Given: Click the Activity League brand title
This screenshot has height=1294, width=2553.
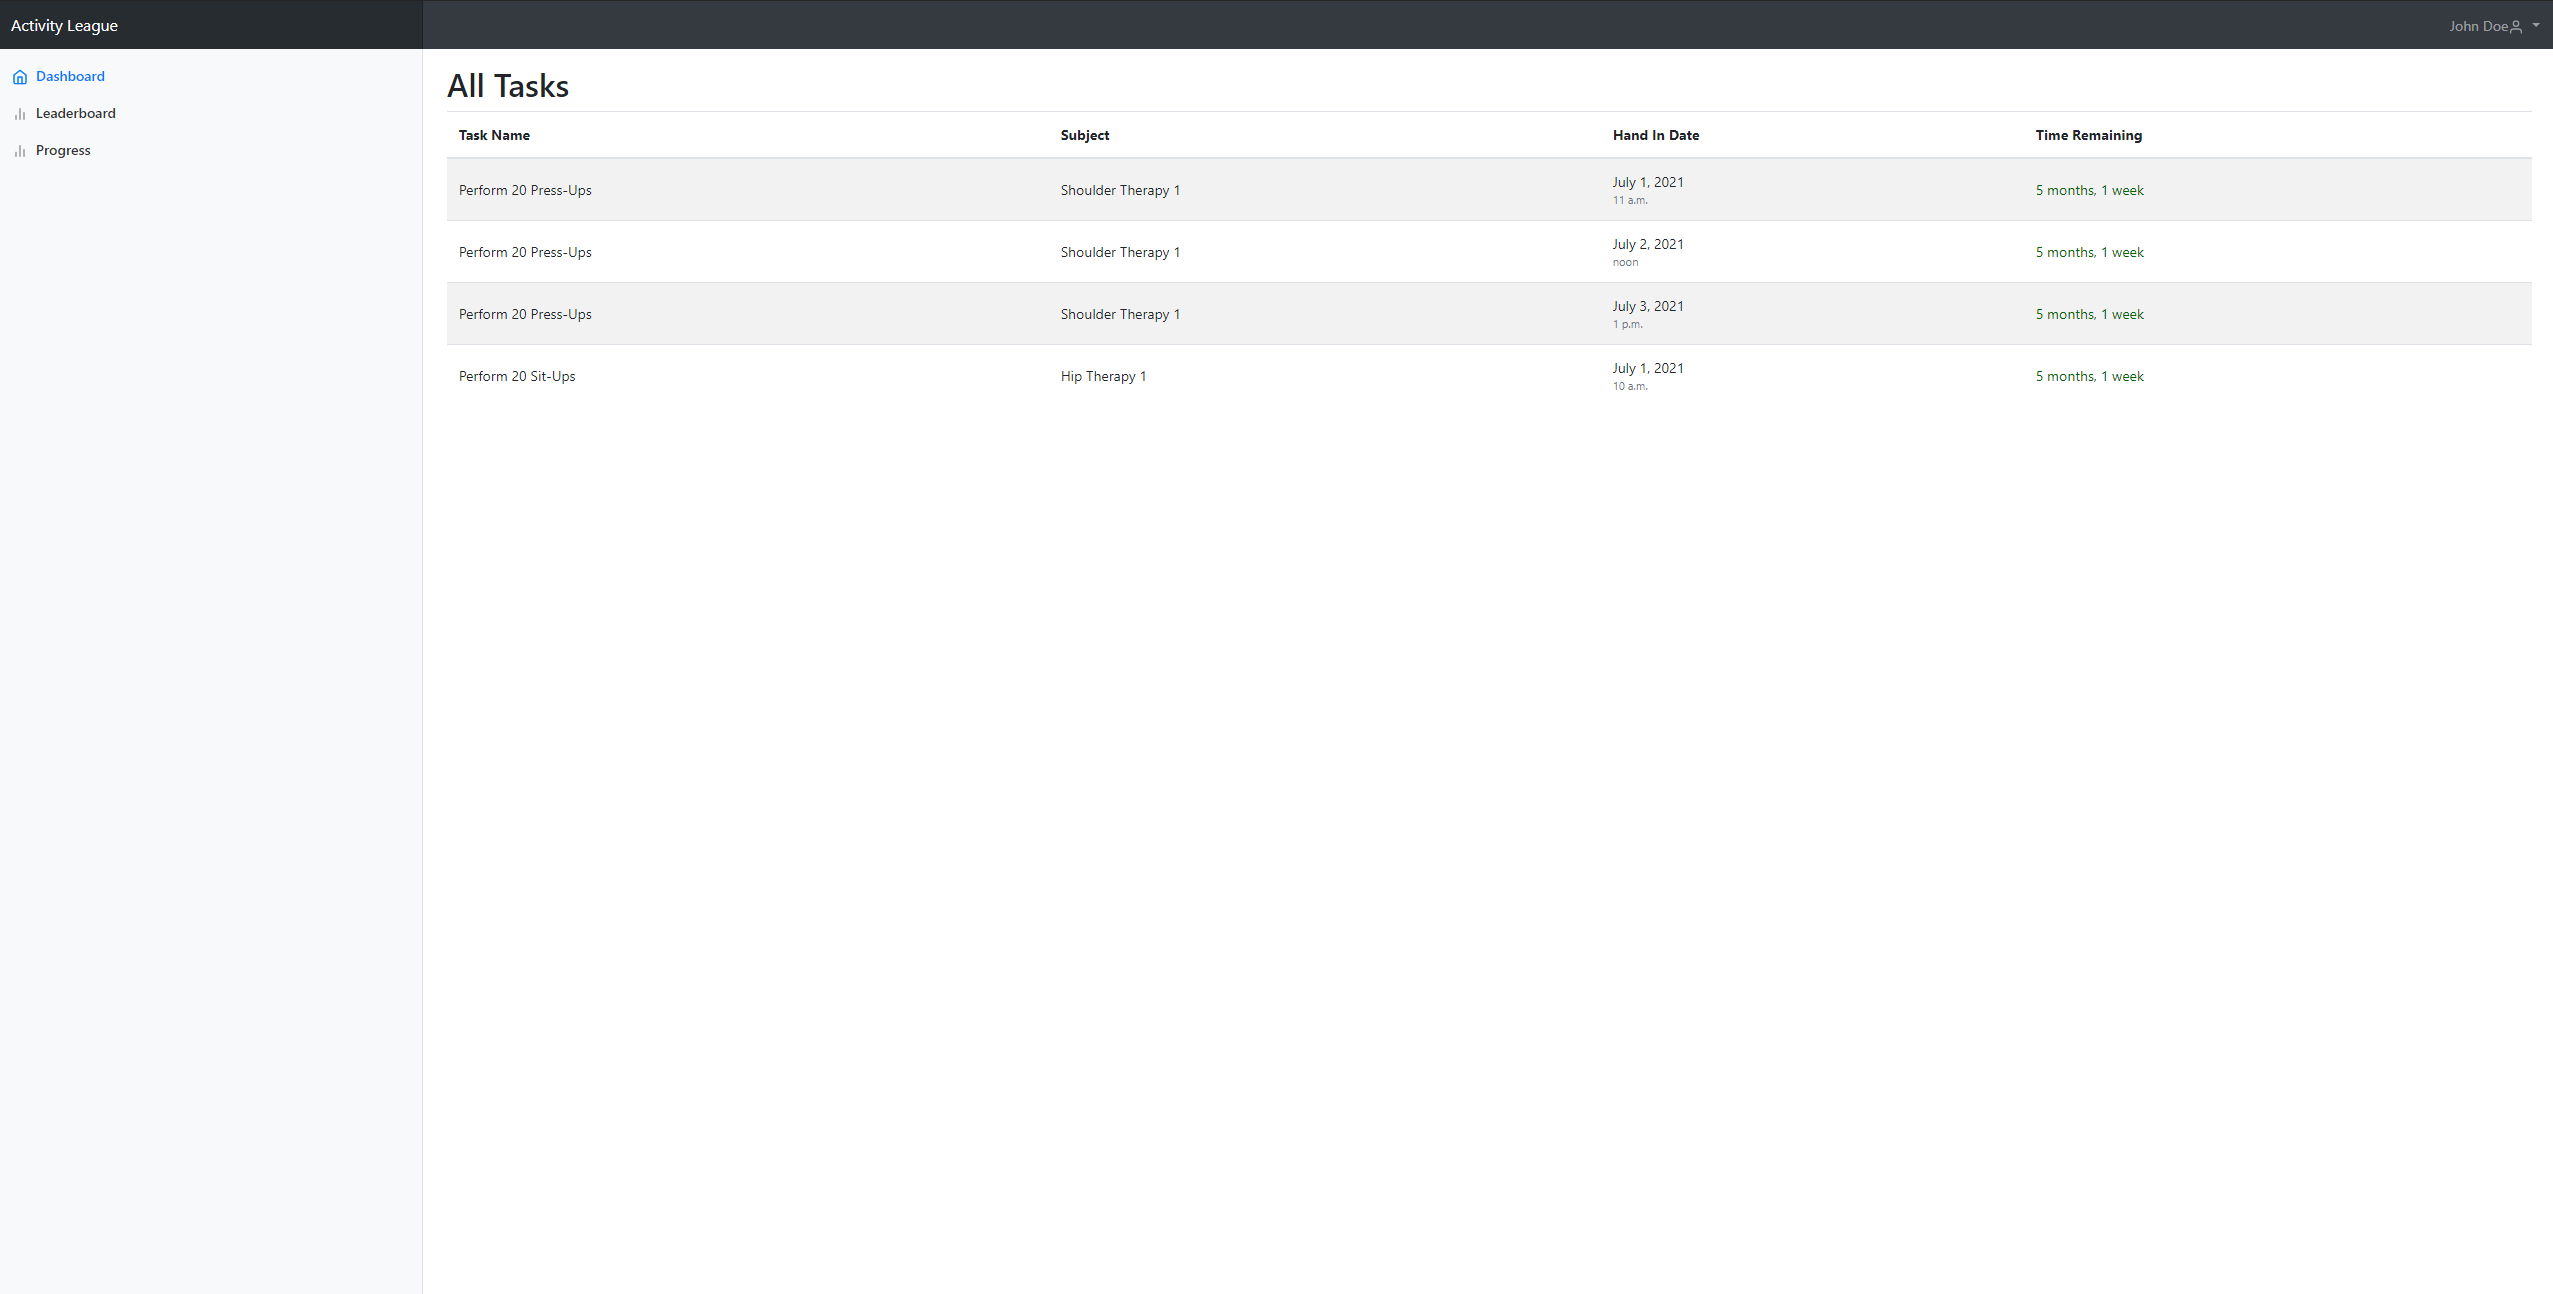Looking at the screenshot, I should click(64, 25).
